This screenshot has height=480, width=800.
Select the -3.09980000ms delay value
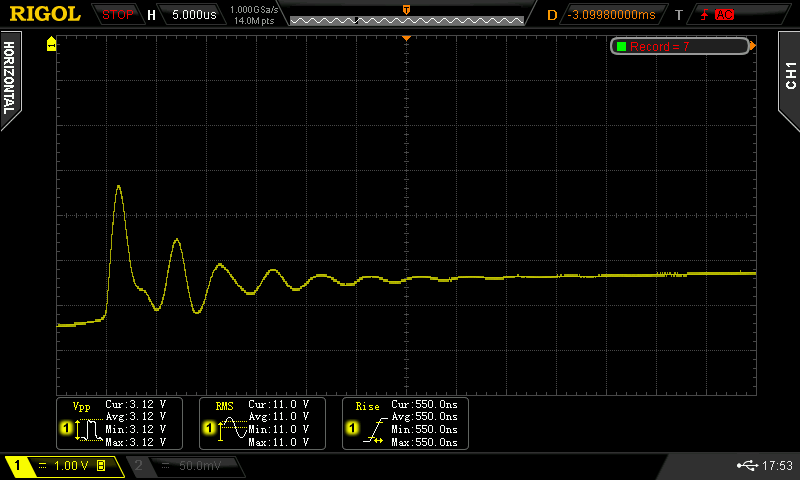tap(611, 15)
